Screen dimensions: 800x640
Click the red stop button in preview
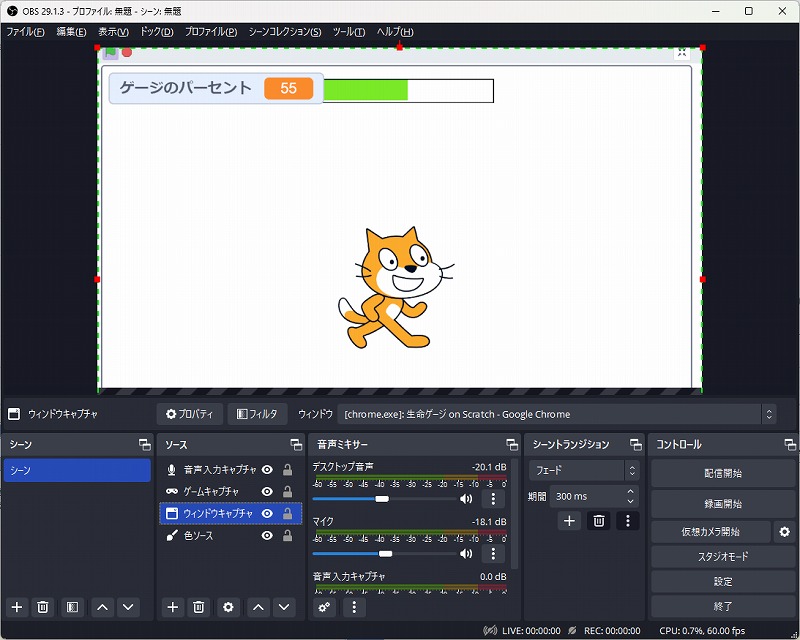(127, 52)
